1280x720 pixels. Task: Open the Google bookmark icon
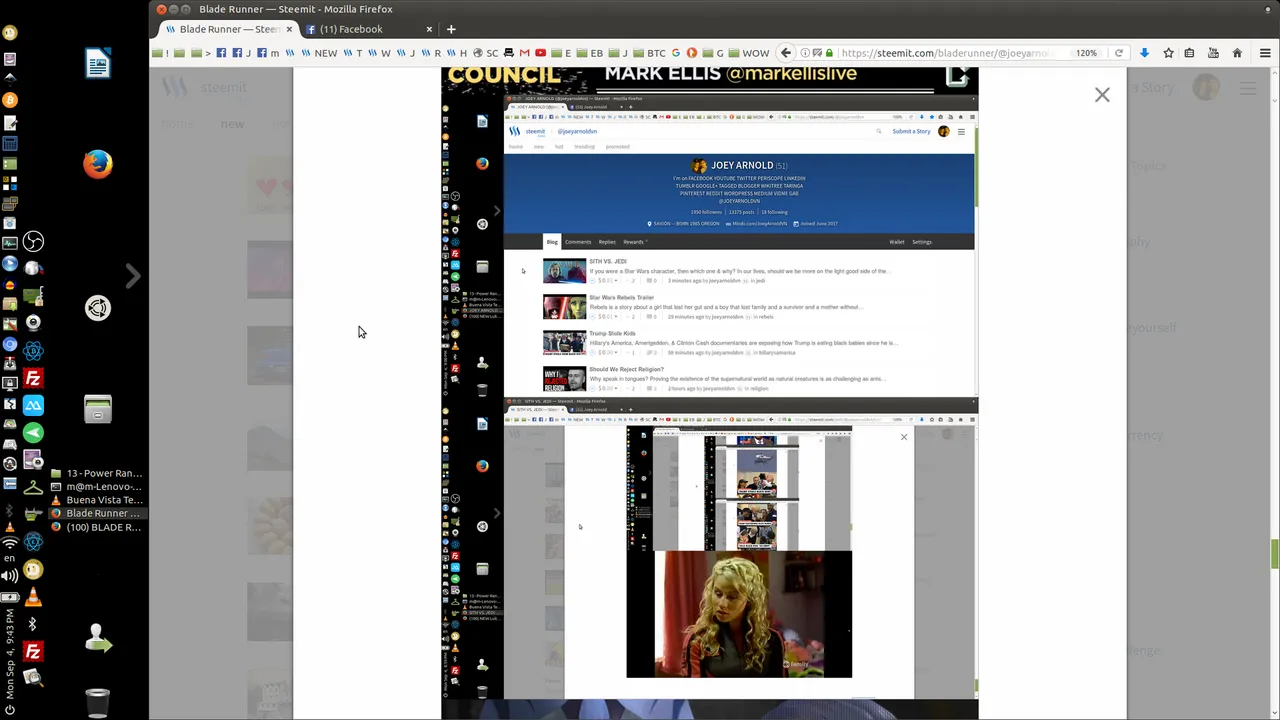676,53
